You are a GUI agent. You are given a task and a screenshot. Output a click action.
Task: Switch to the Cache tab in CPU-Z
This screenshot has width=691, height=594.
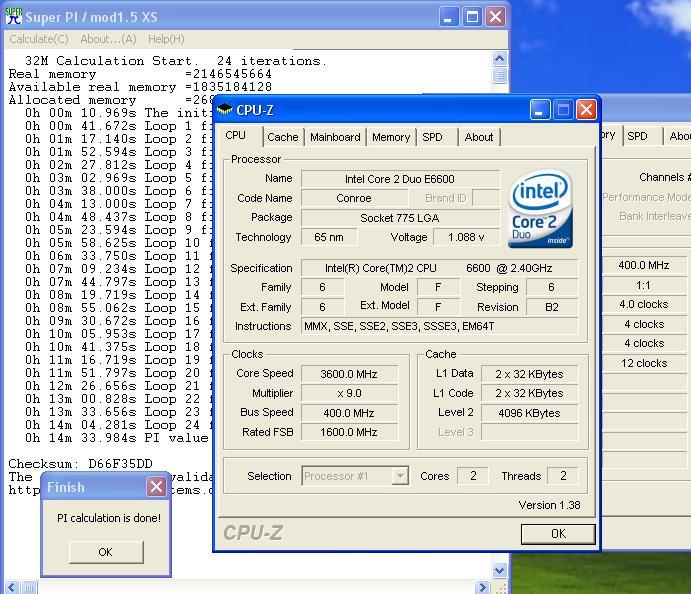[x=282, y=137]
